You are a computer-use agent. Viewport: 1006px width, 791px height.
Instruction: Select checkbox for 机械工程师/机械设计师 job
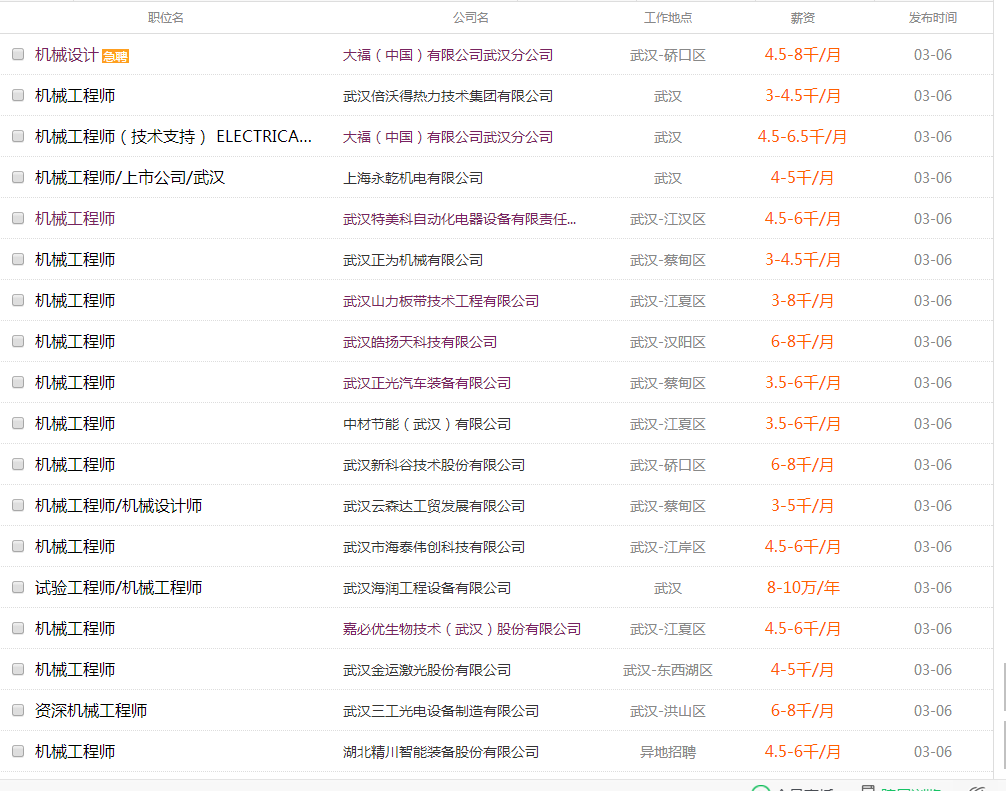tap(18, 506)
